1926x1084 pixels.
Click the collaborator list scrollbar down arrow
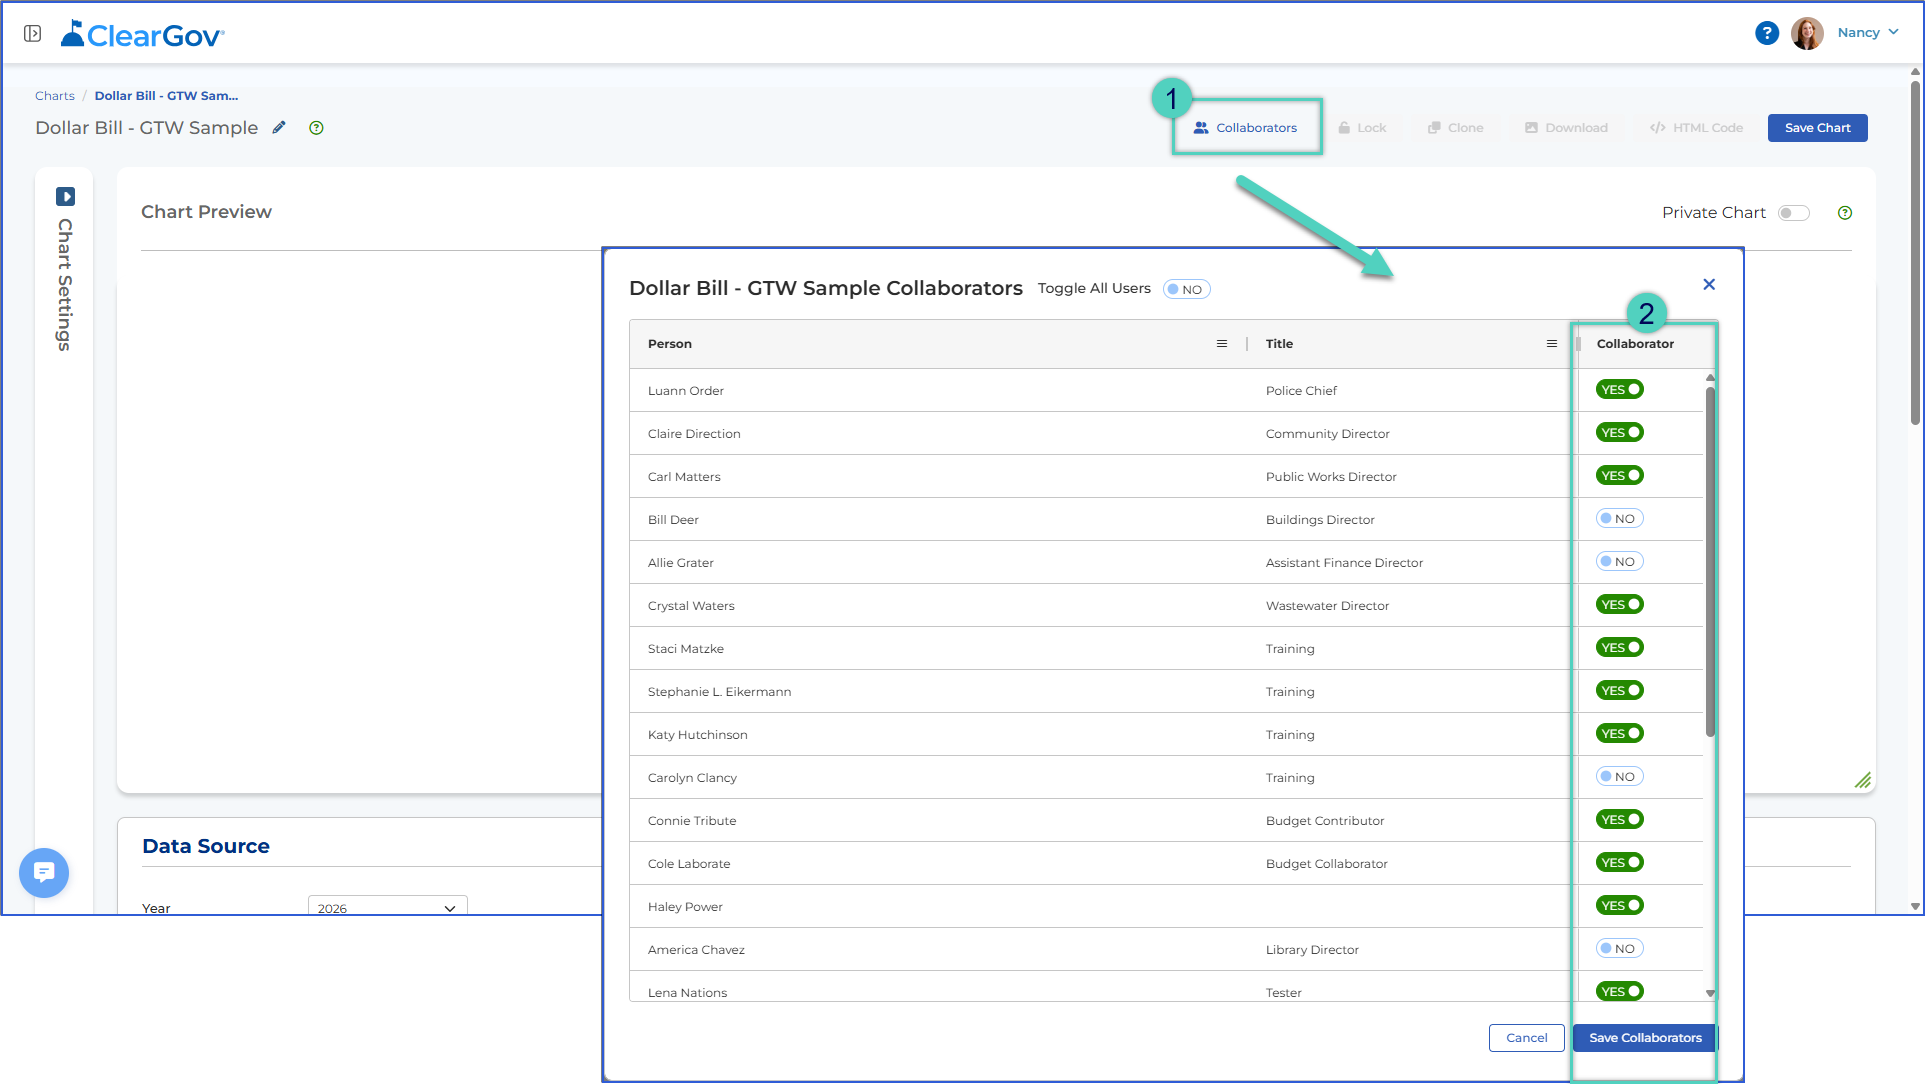(x=1710, y=993)
